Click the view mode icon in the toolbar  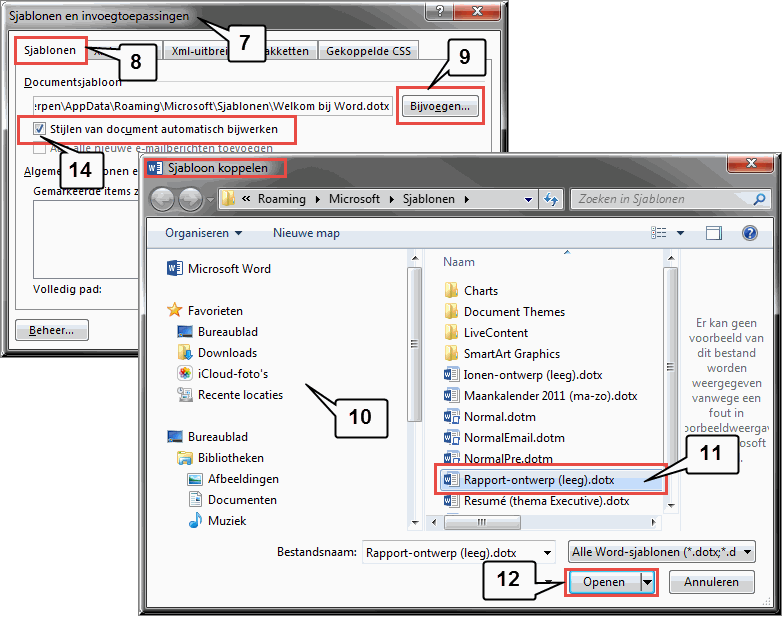tap(658, 232)
